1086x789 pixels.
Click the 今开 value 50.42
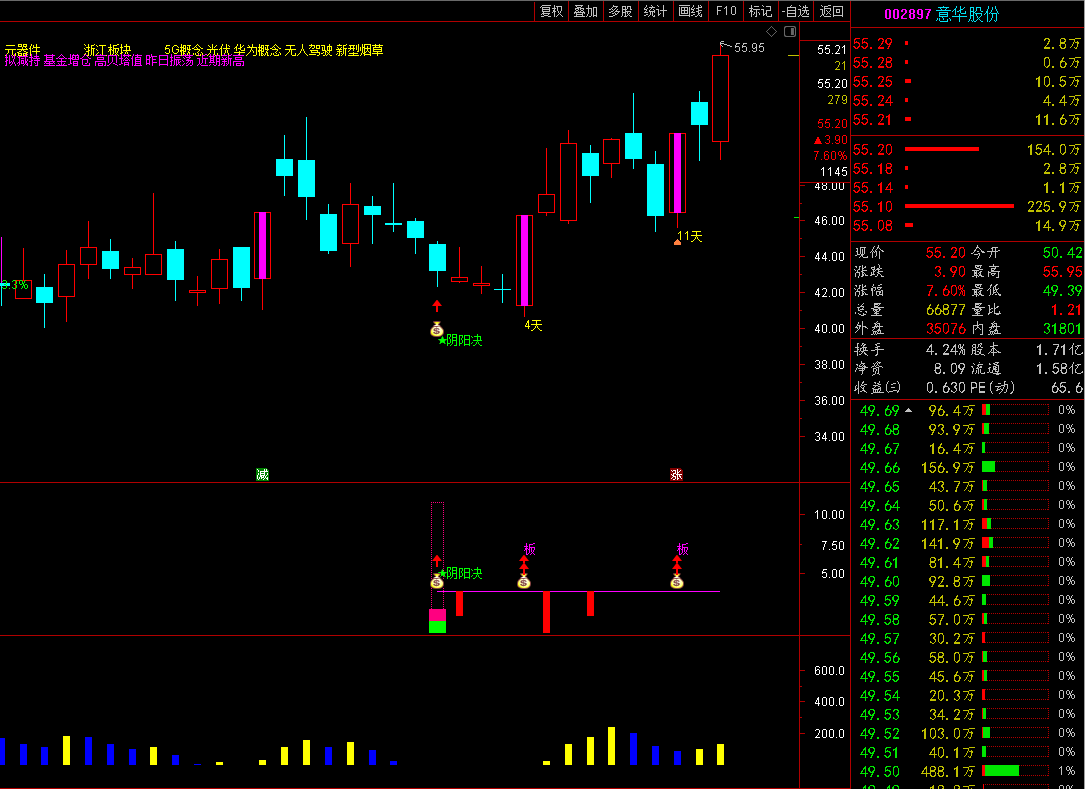pos(1062,253)
